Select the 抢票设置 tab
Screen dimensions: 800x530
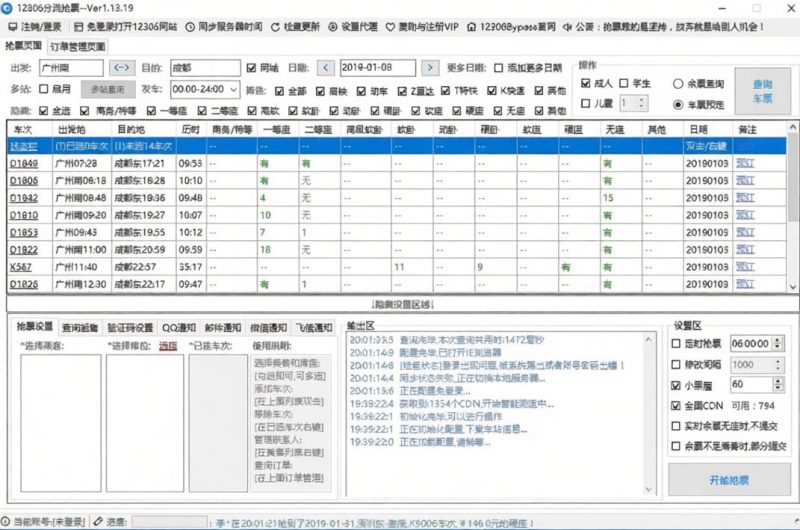[x=34, y=326]
